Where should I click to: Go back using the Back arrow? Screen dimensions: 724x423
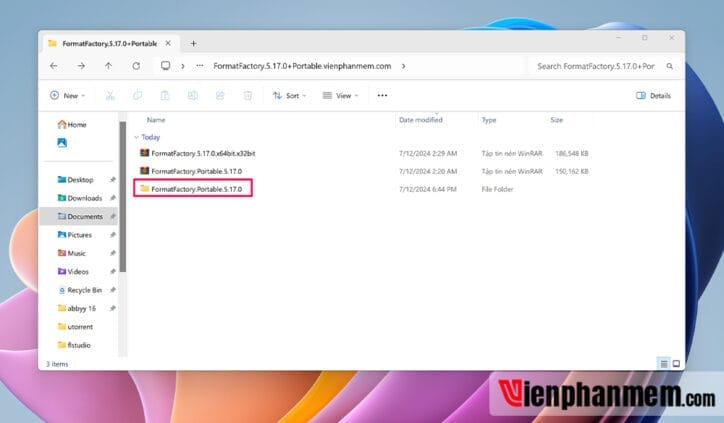(x=54, y=66)
